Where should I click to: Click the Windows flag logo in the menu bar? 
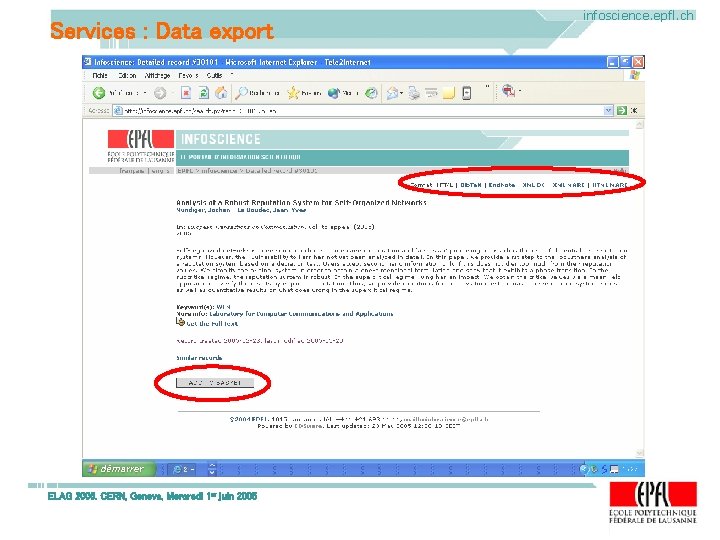[x=635, y=75]
